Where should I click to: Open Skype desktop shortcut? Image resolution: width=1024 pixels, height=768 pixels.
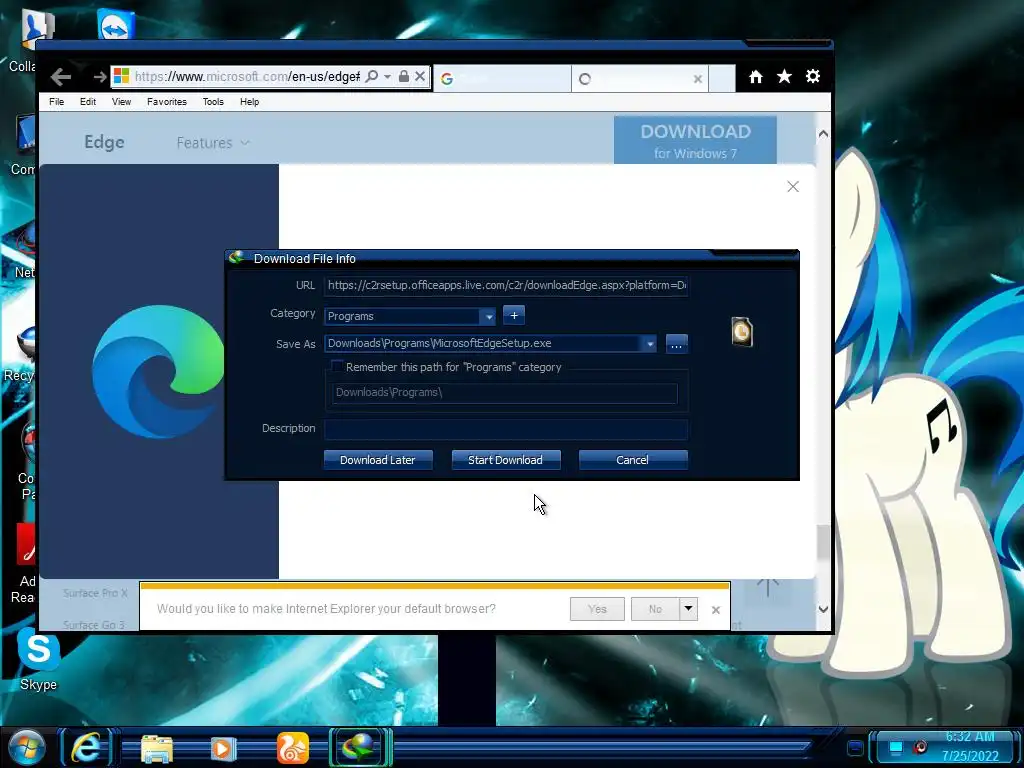click(39, 660)
